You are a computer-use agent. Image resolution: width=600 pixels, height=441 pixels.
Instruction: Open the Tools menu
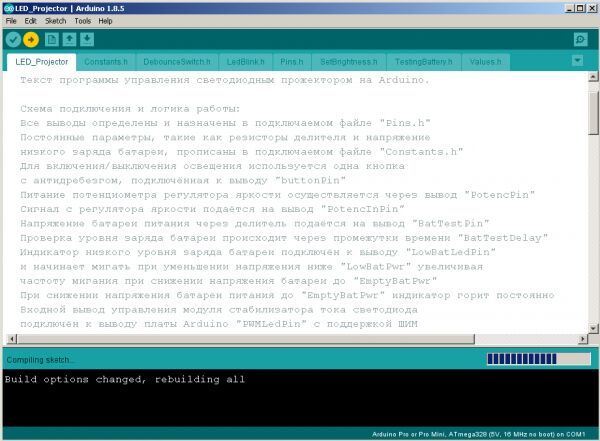tap(83, 21)
